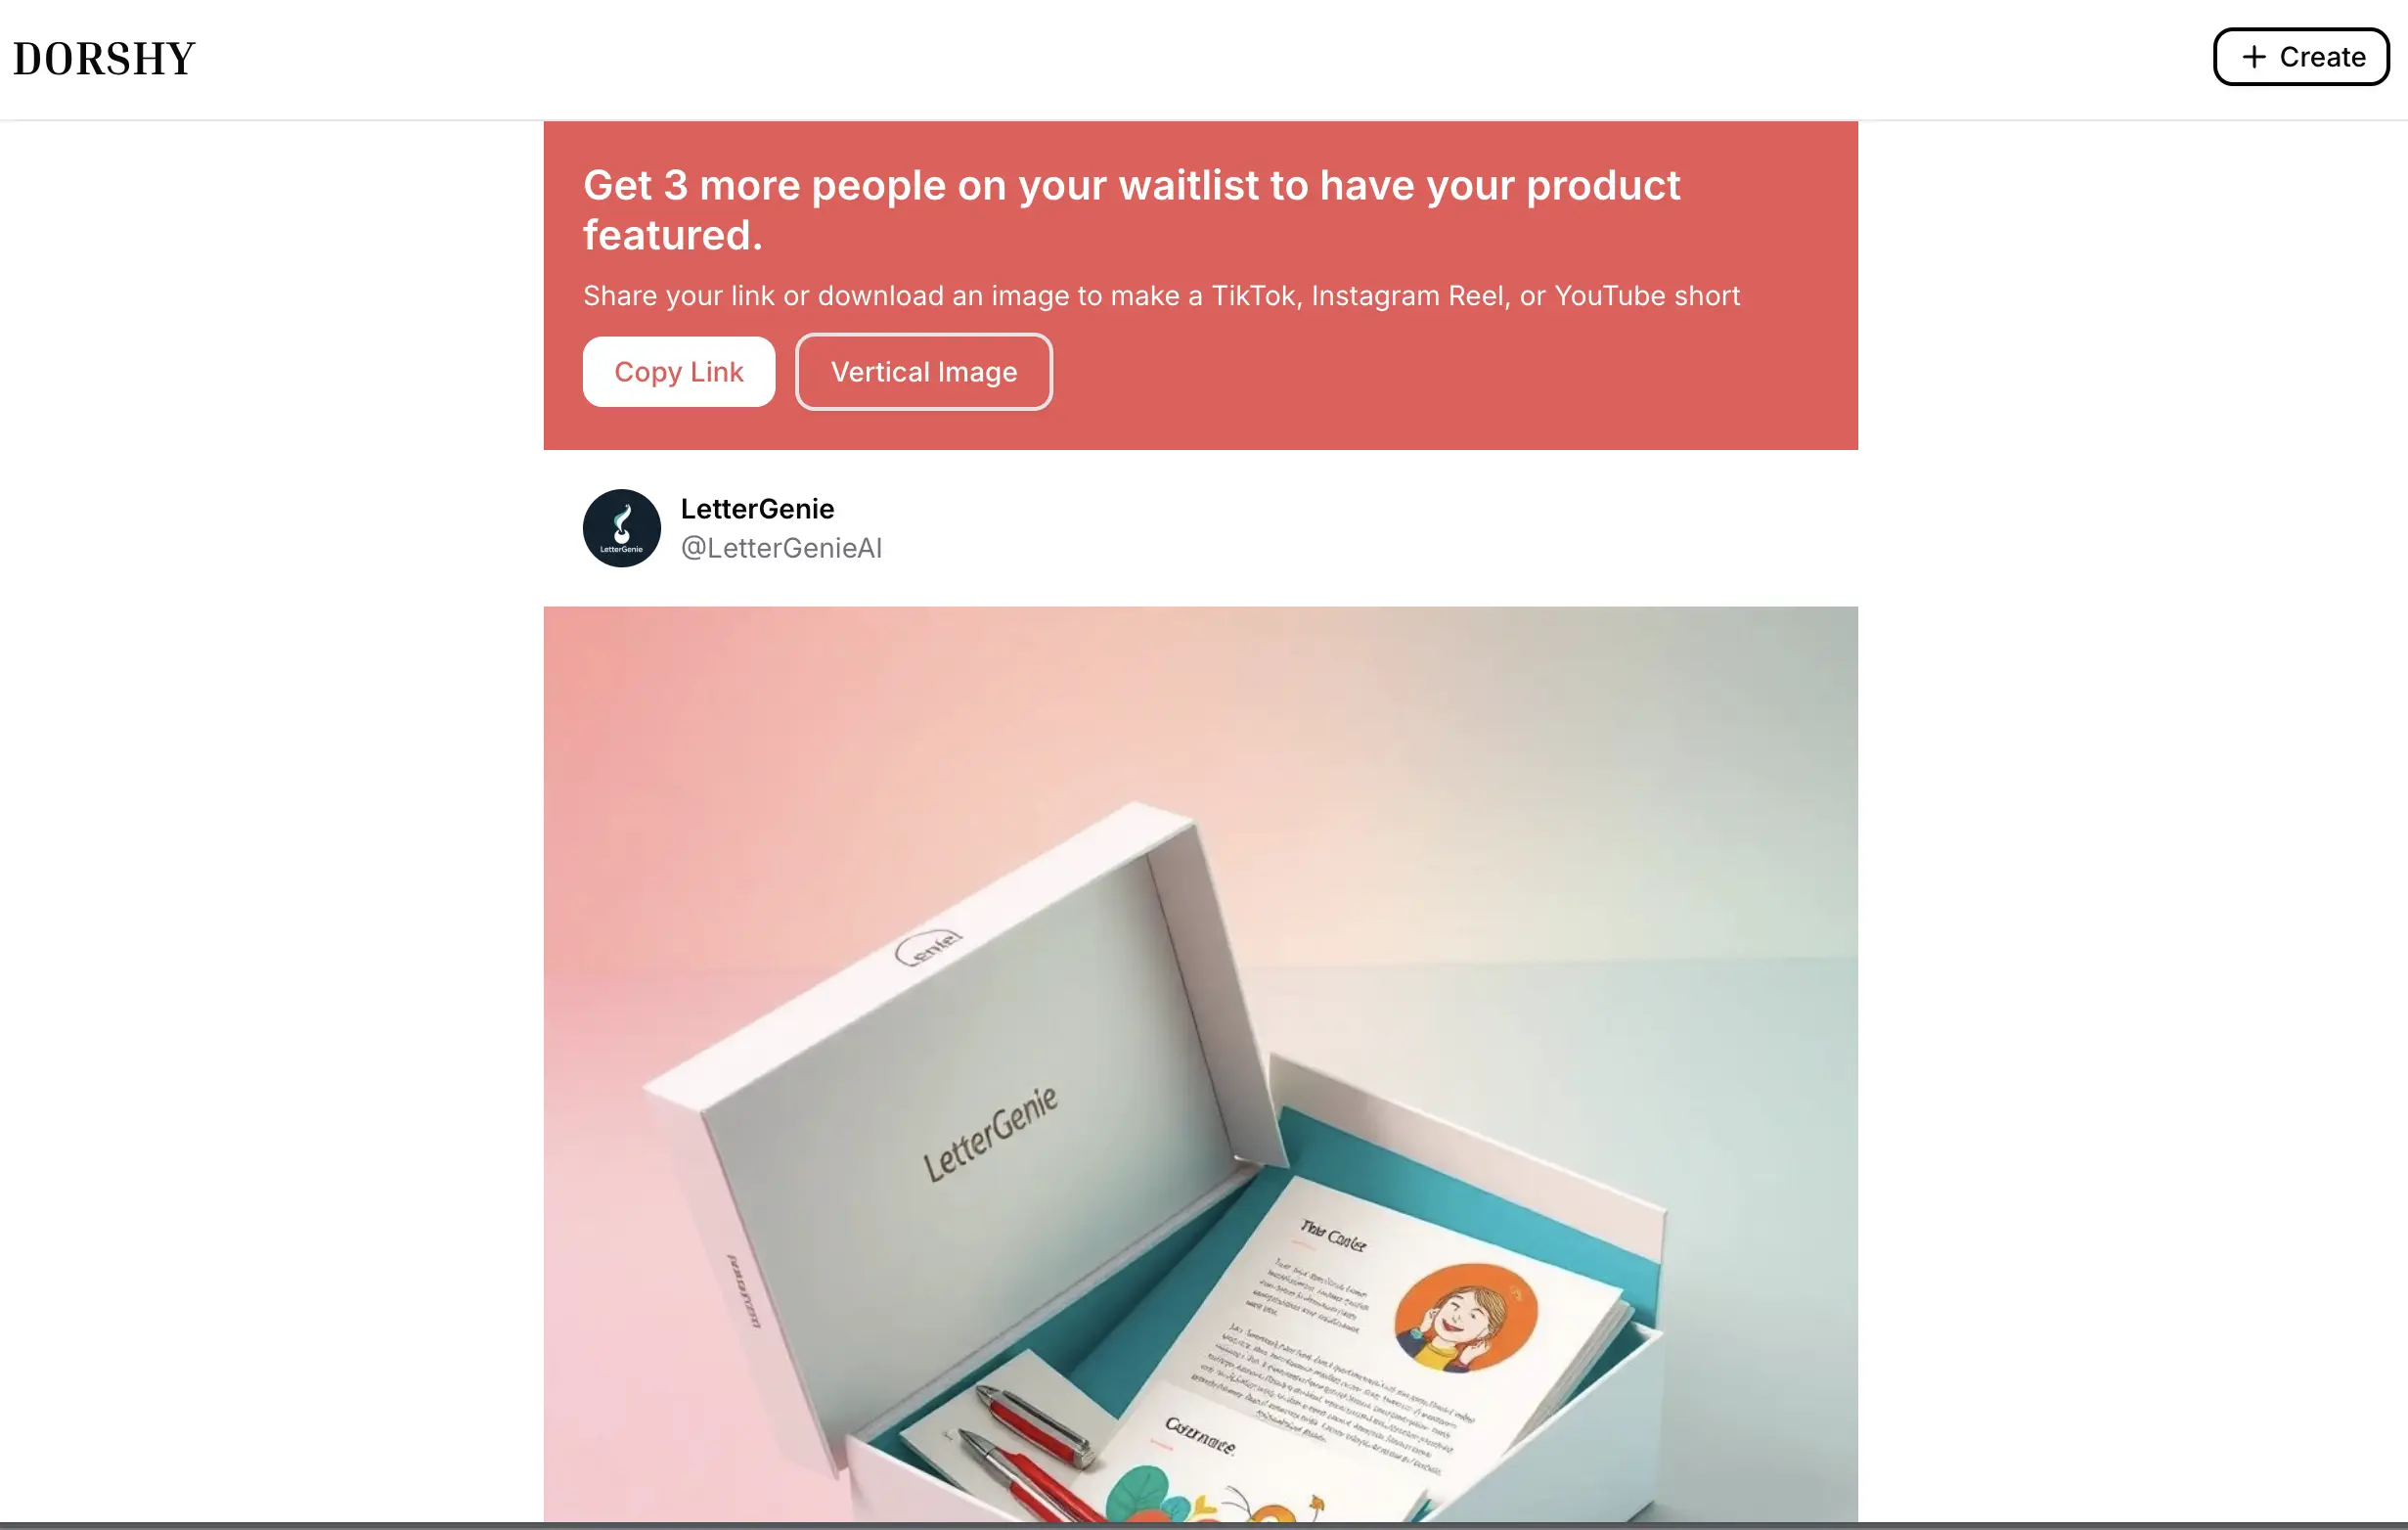Open the @LetterGenieAI handle
The height and width of the screenshot is (1530, 2408).
tap(781, 548)
